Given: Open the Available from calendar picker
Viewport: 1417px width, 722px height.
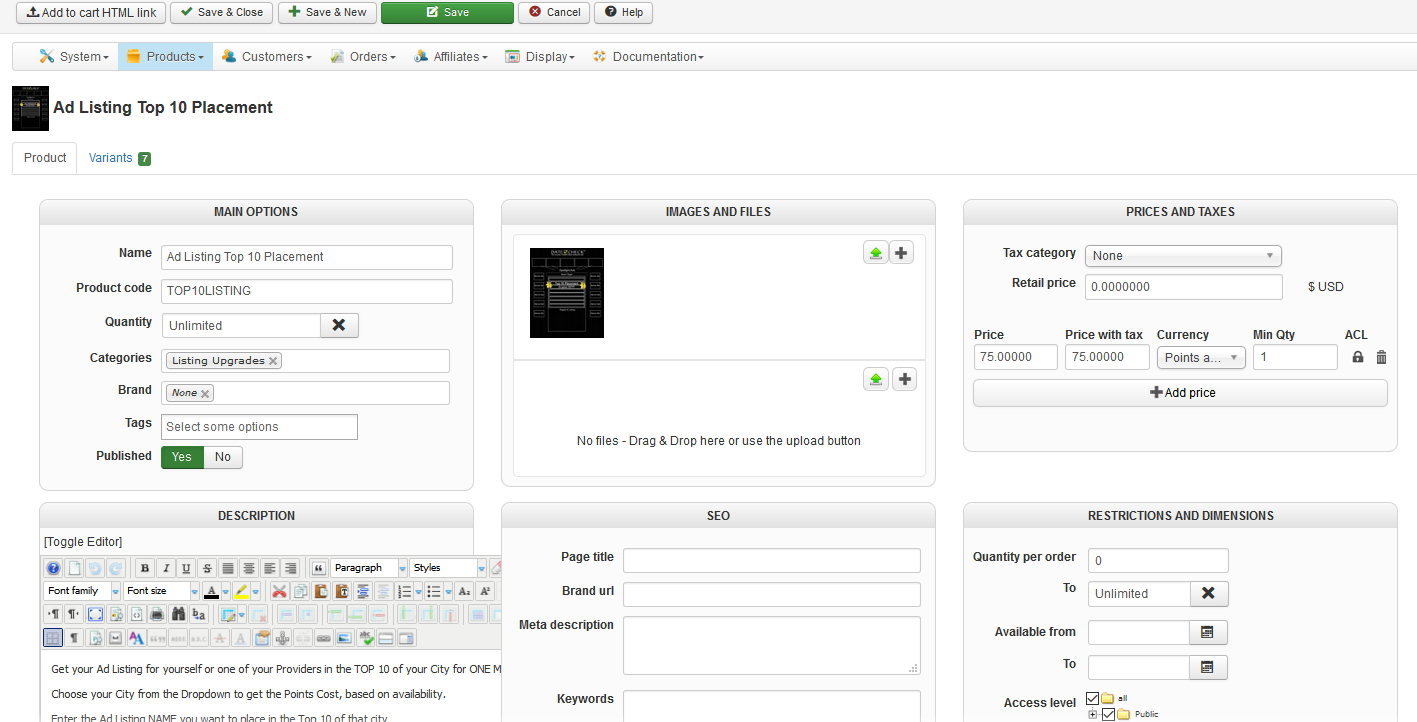Looking at the screenshot, I should [1207, 632].
